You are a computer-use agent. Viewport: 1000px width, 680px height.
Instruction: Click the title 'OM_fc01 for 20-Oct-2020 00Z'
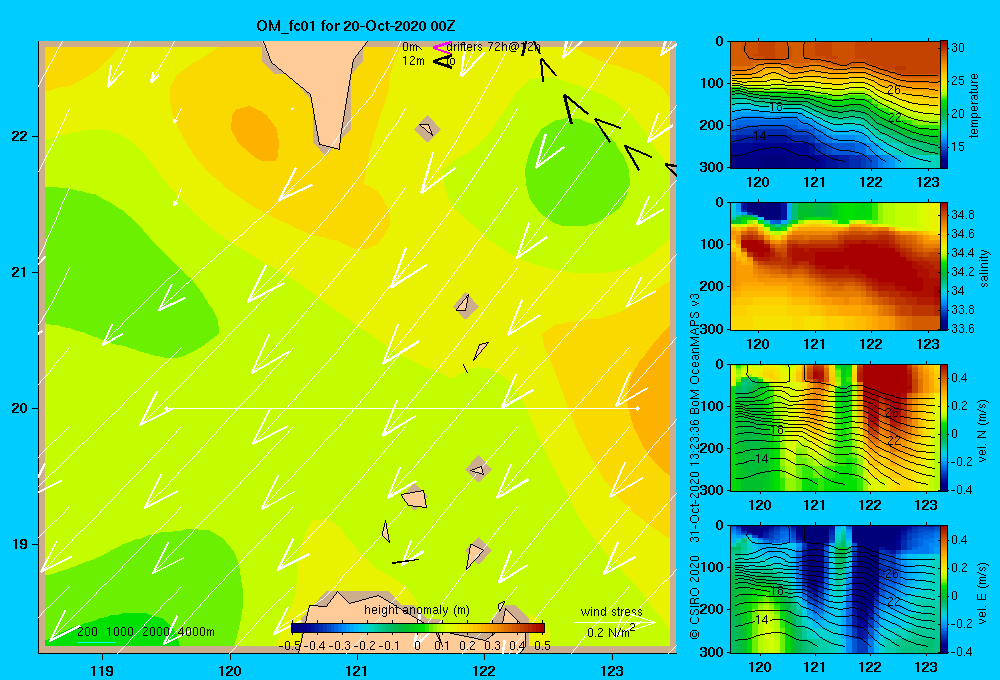click(x=356, y=26)
